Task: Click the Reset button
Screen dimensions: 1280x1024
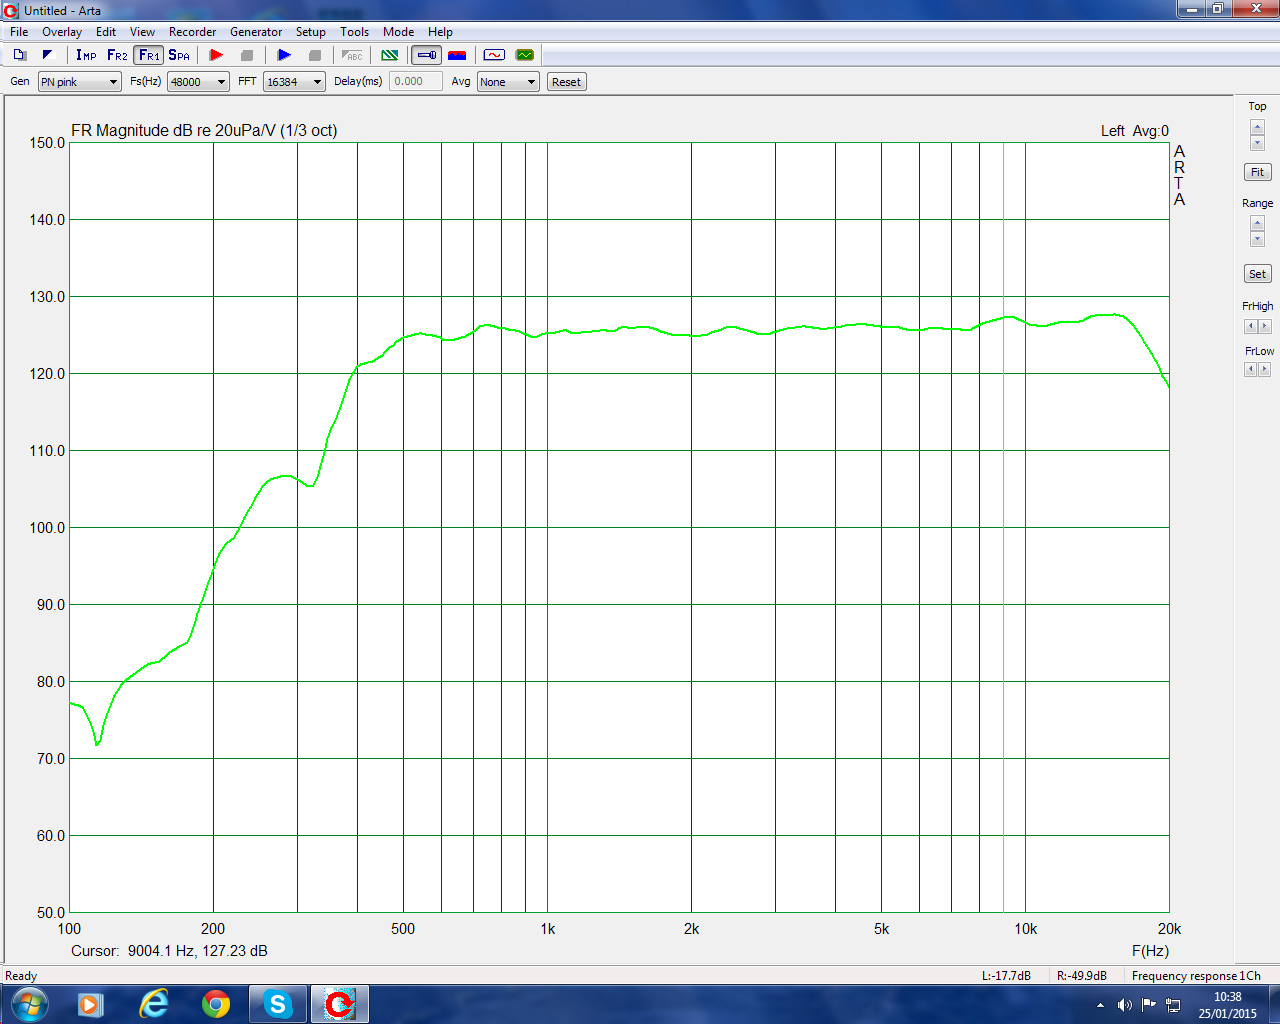Action: tap(566, 82)
